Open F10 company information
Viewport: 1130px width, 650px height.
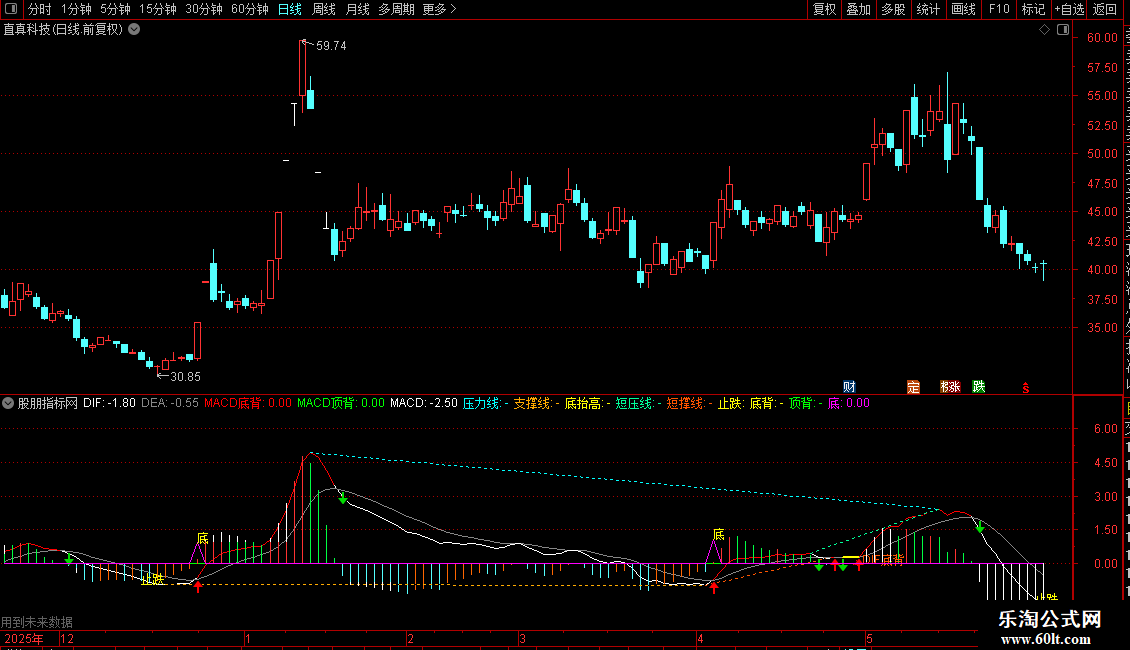[998, 9]
